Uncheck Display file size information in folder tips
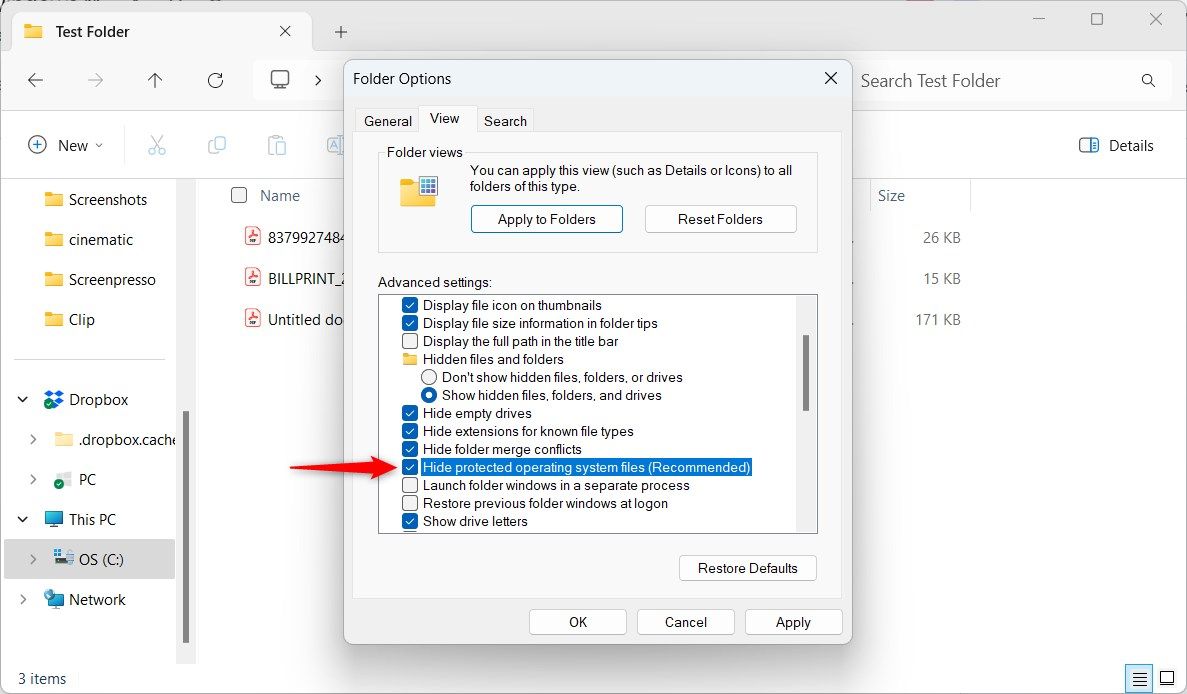 410,323
